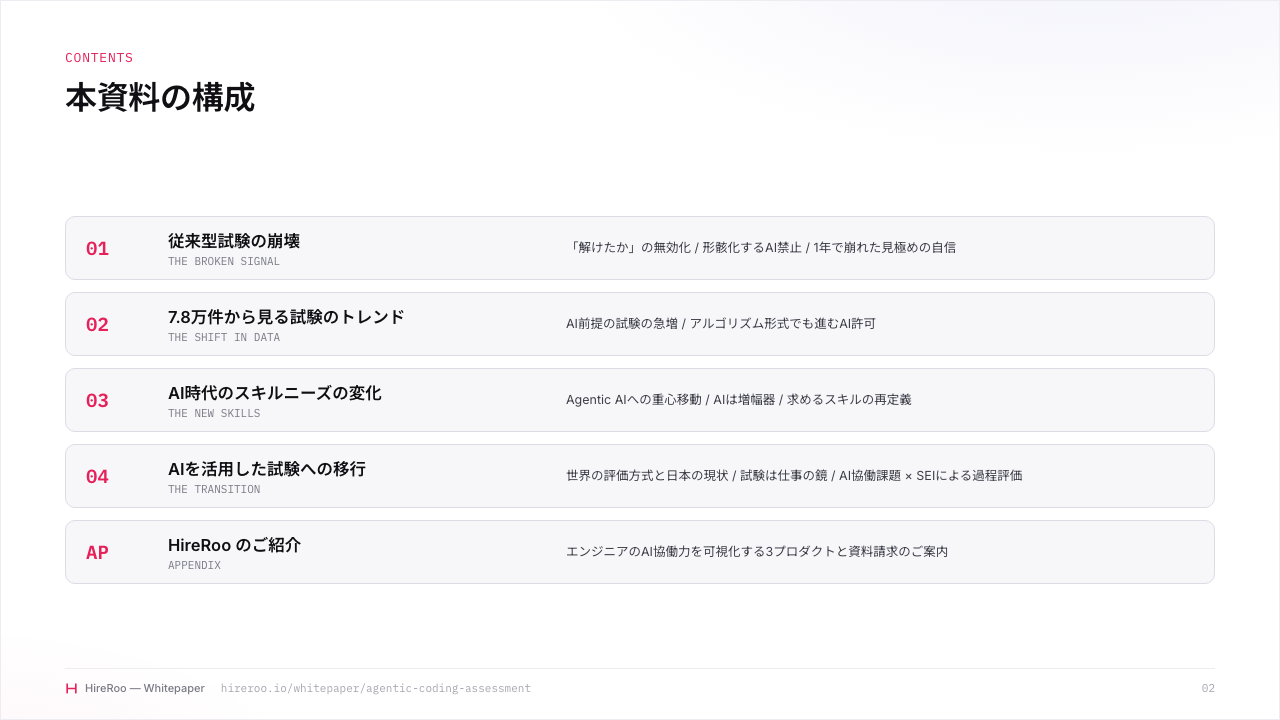Click description starting AI前提の試験の急増
This screenshot has width=1280, height=720.
pyautogui.click(x=721, y=323)
